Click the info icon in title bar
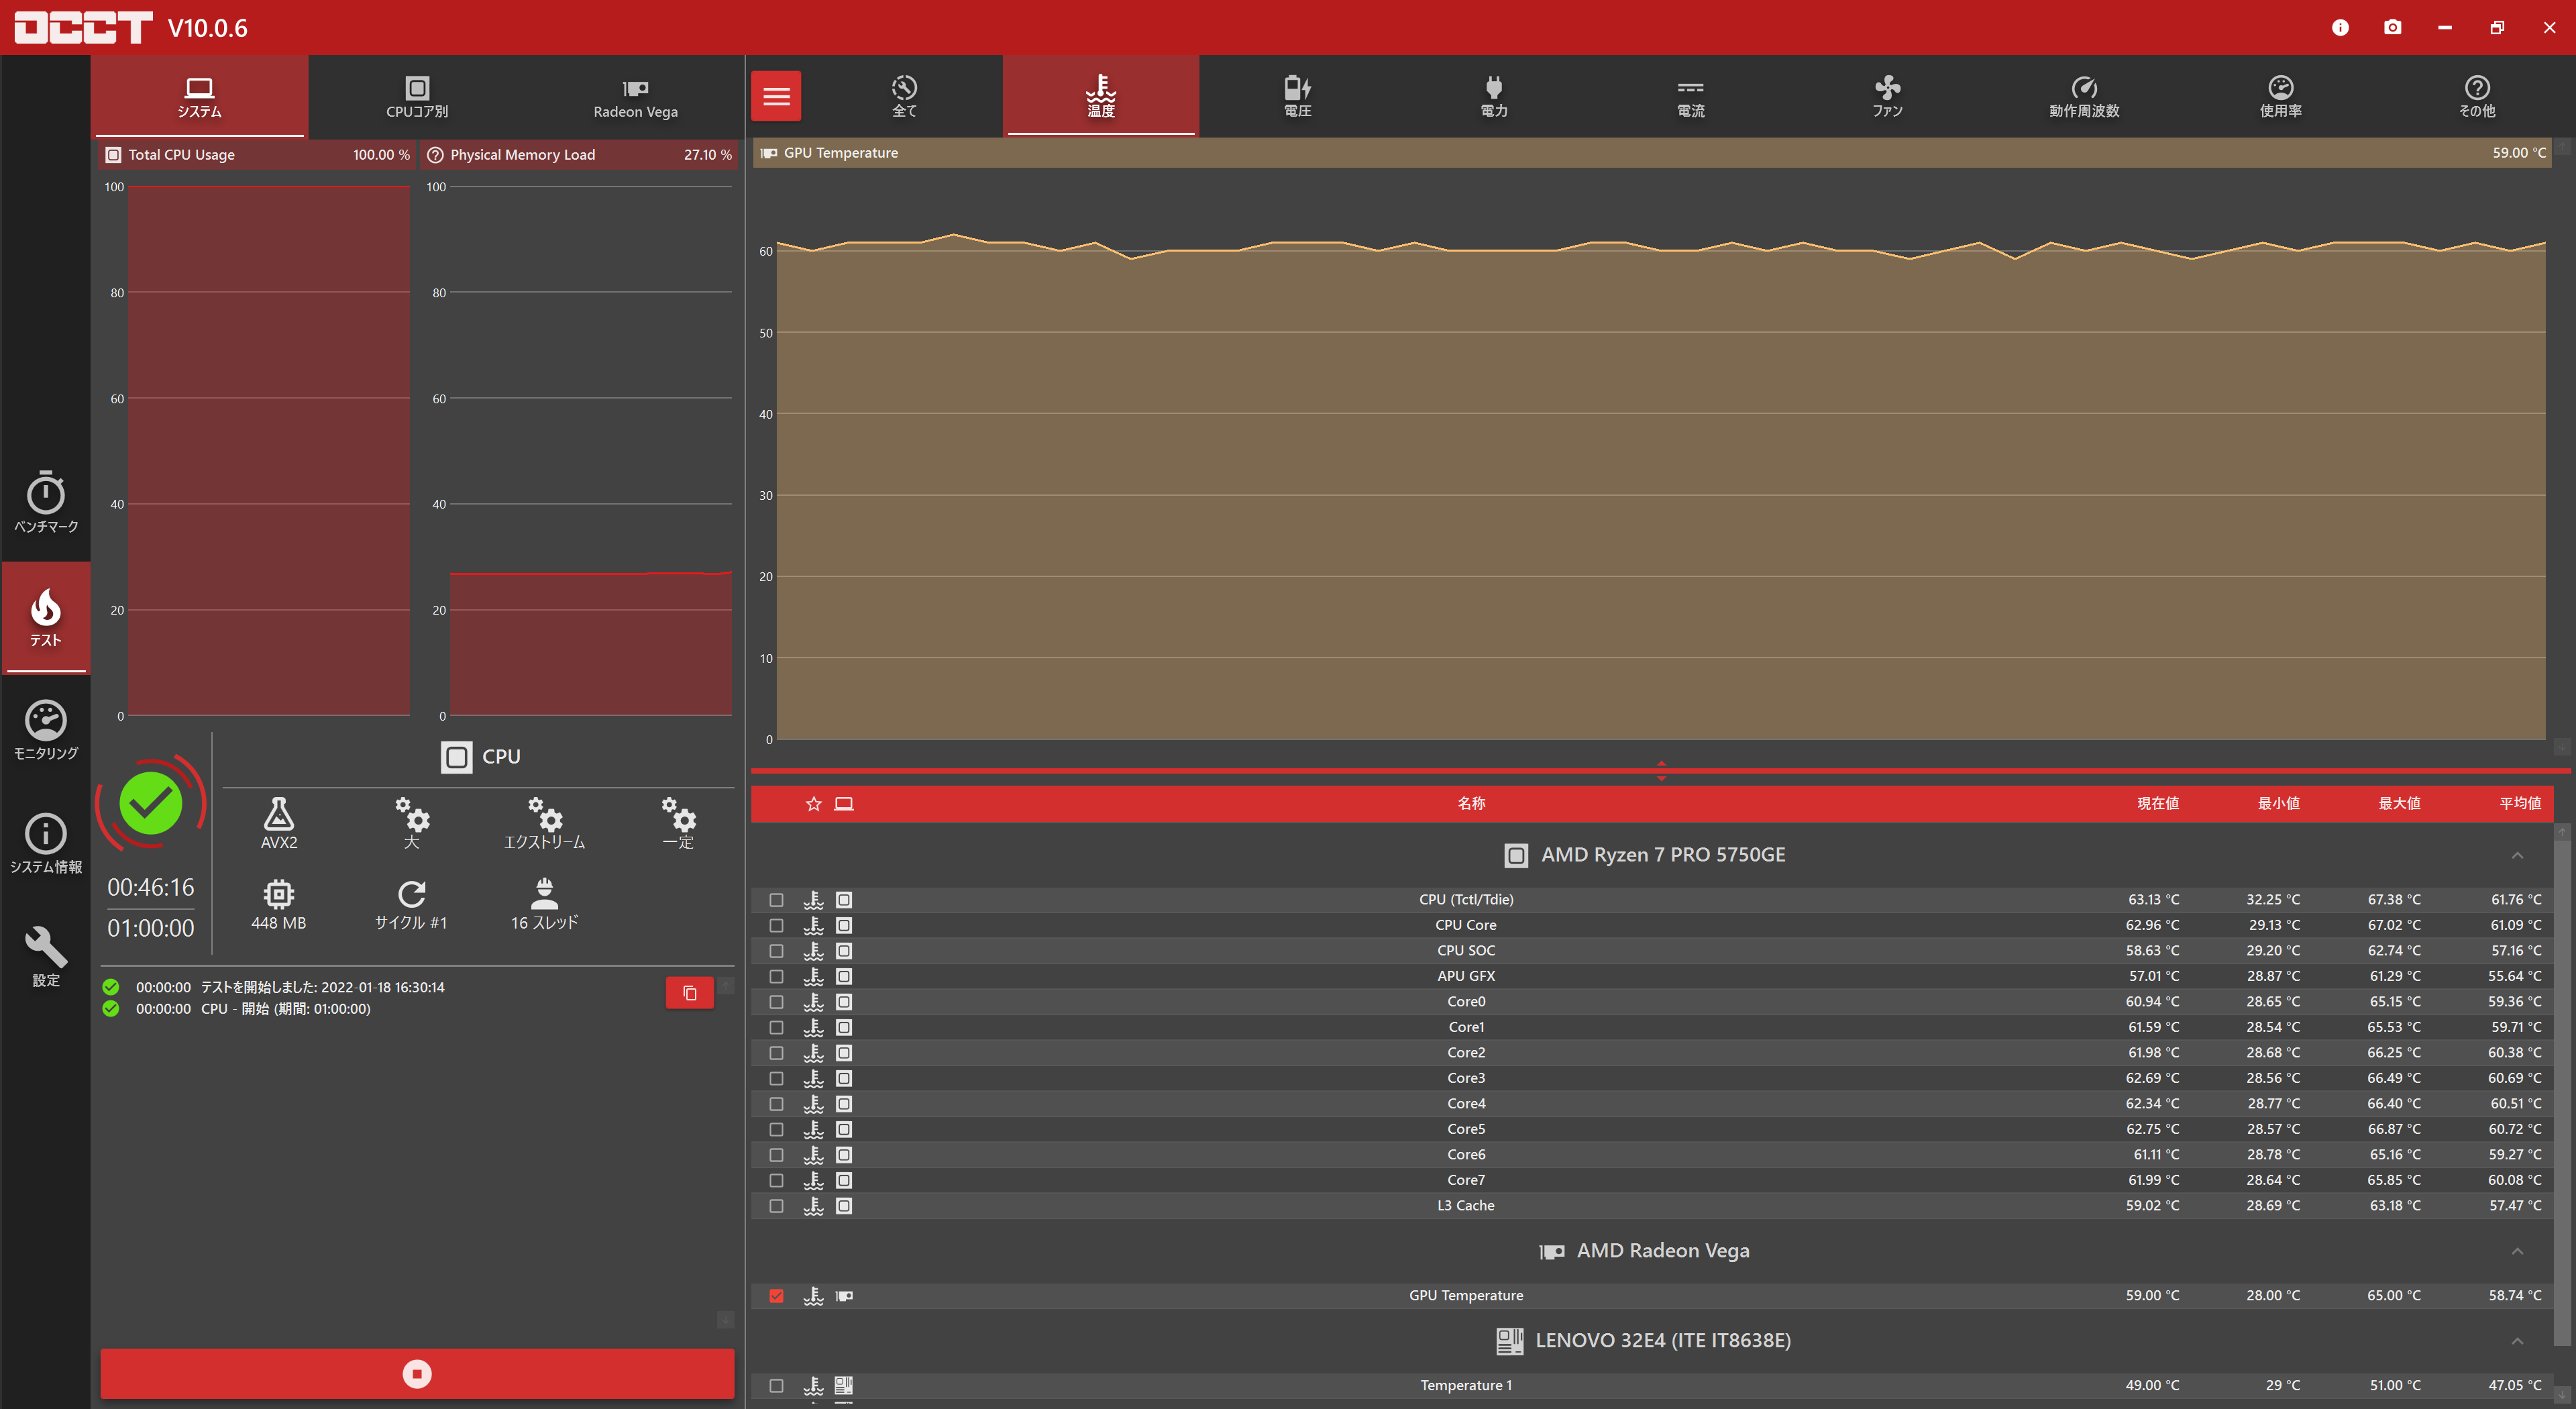Viewport: 2576px width, 1409px height. (x=2340, y=27)
